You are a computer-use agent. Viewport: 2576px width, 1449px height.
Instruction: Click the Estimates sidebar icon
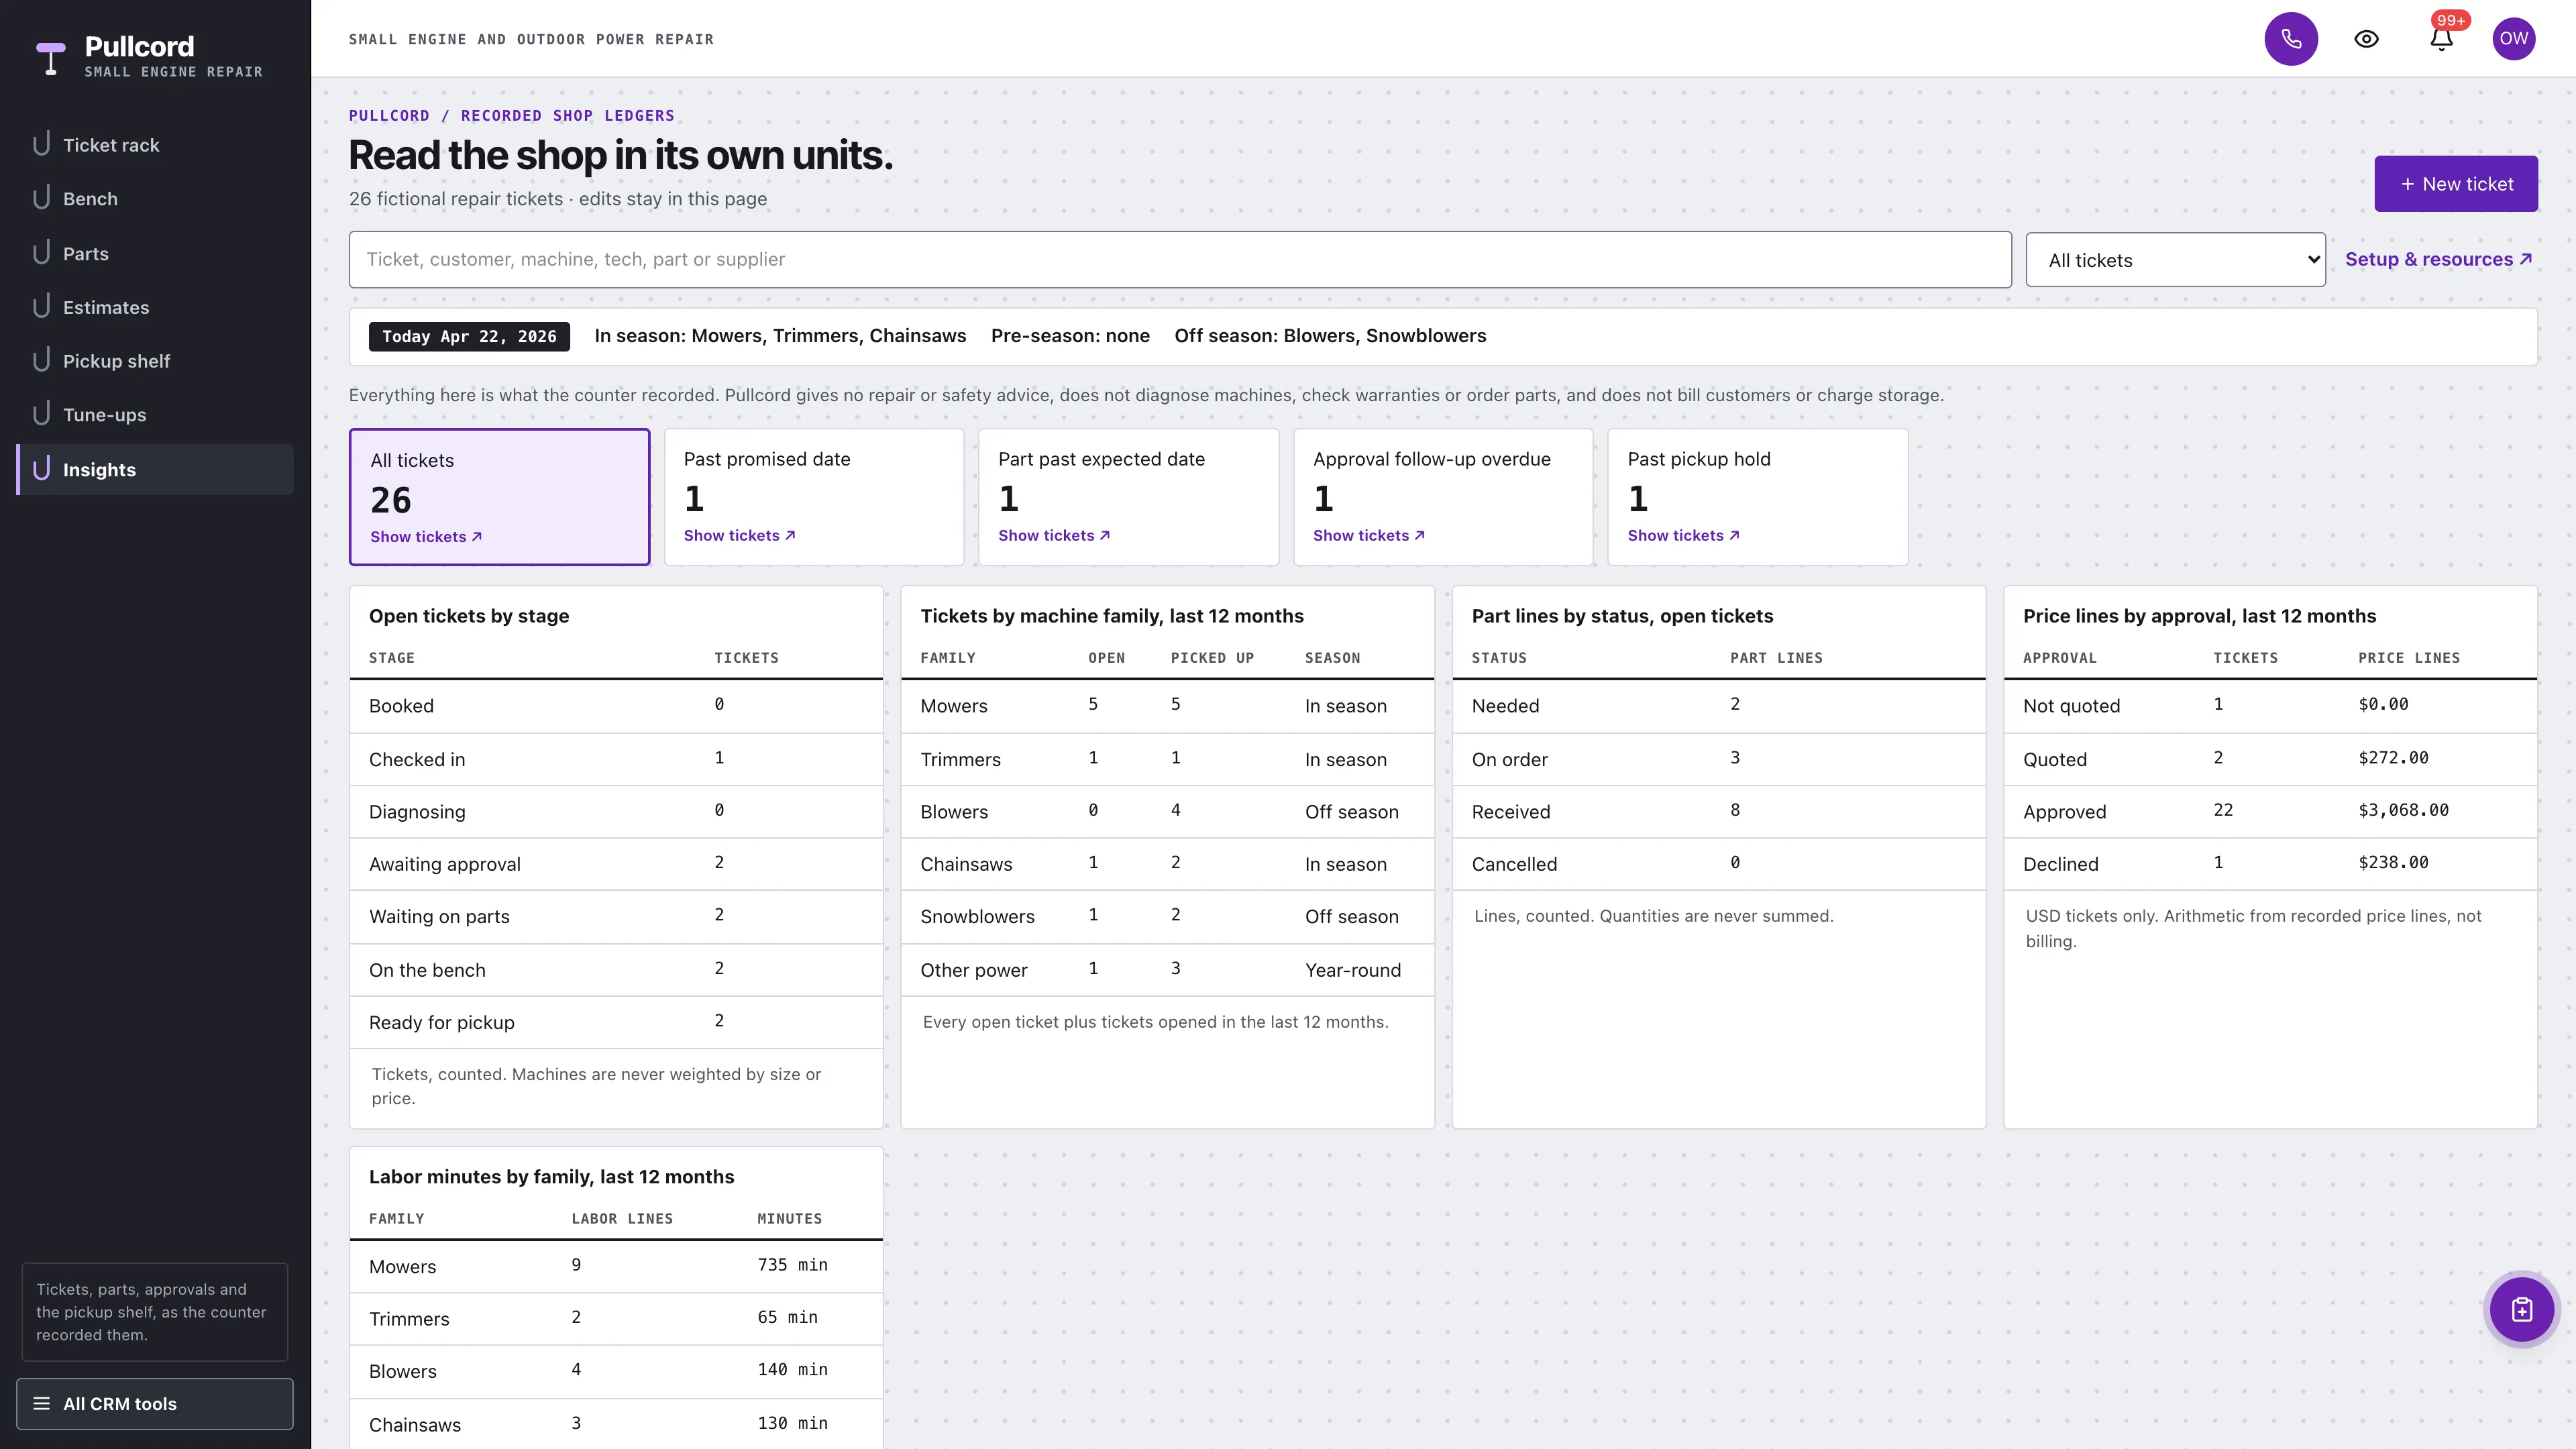41,307
